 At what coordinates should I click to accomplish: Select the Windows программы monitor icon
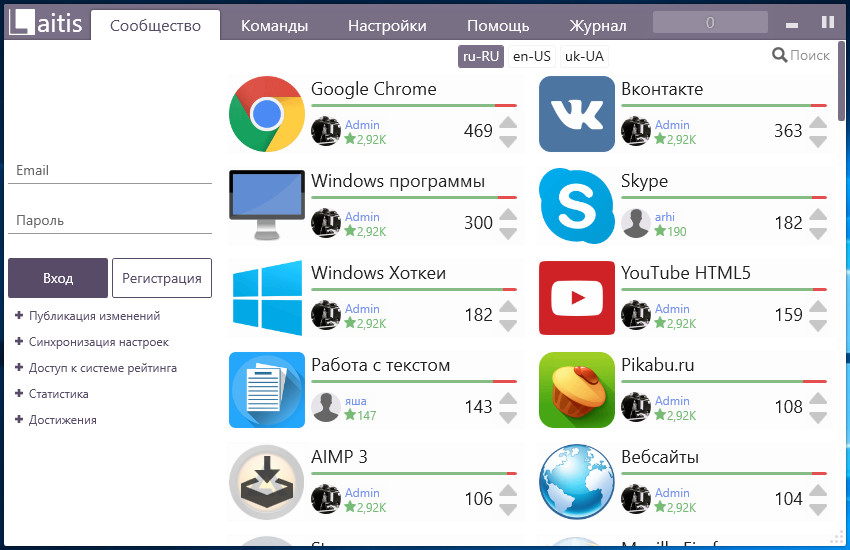[x=267, y=205]
